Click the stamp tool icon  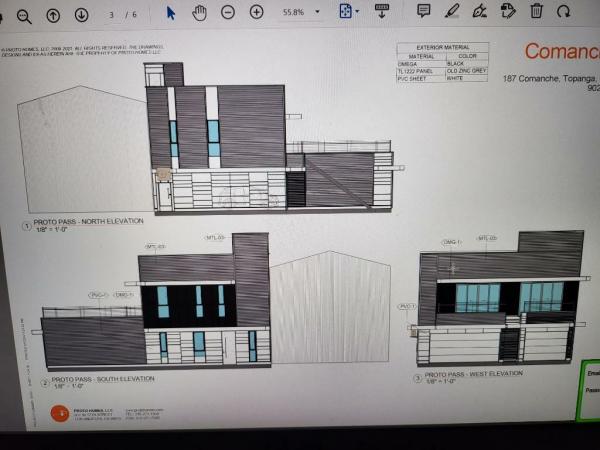508,11
